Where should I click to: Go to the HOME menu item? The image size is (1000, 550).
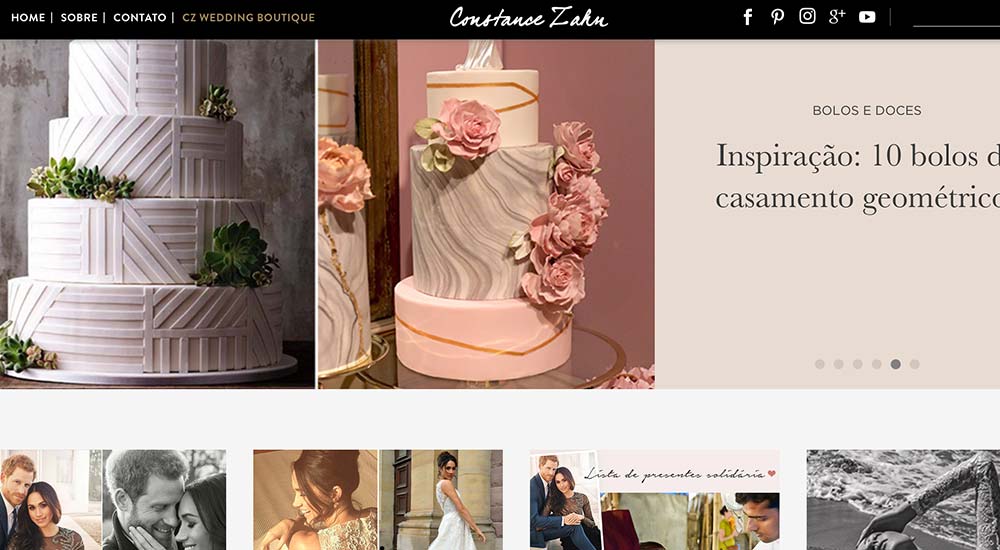point(28,18)
